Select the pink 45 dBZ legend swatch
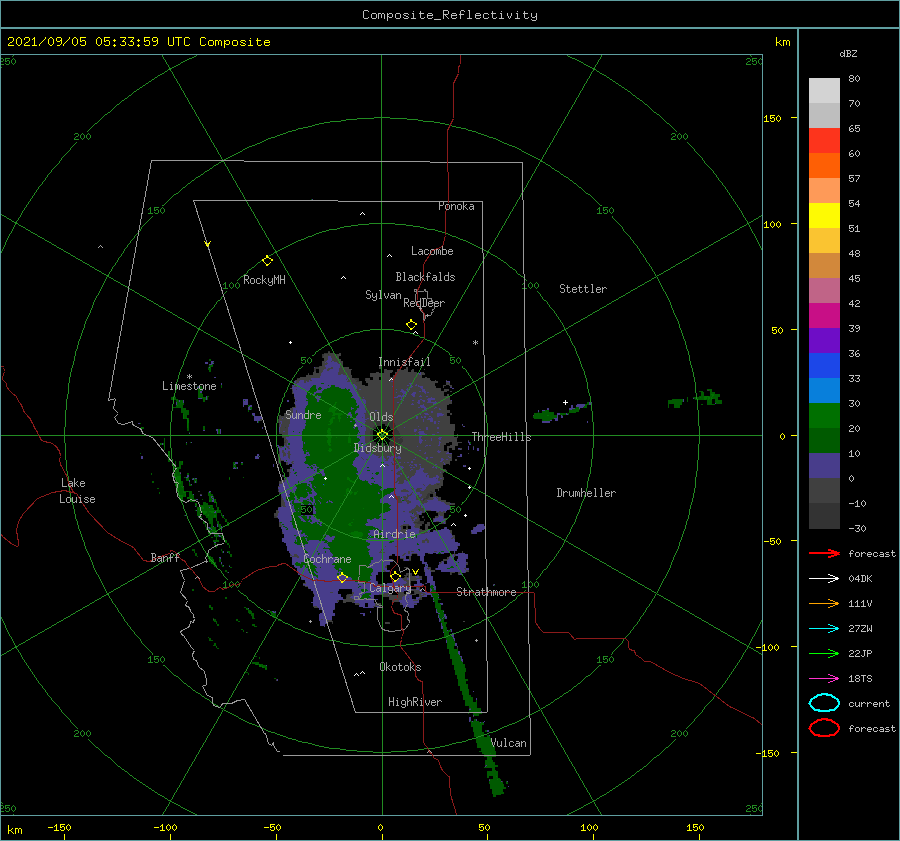 [x=824, y=290]
